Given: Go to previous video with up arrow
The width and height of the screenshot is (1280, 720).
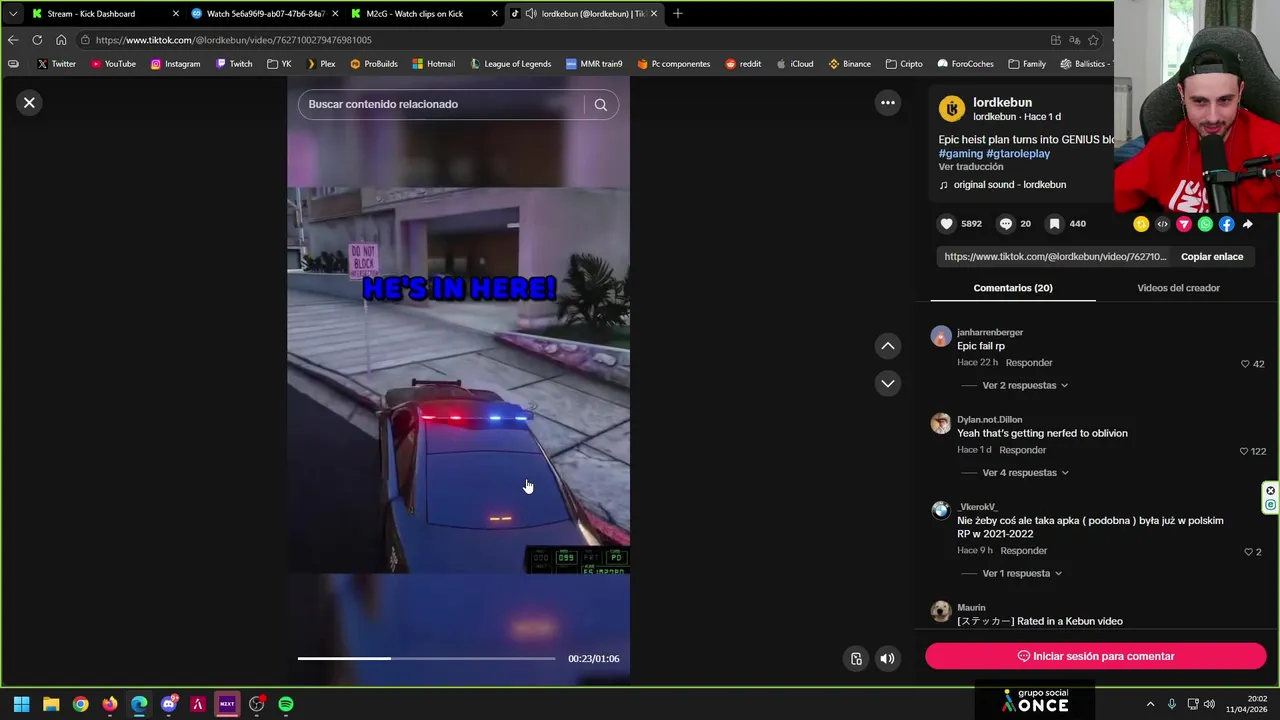Looking at the screenshot, I should (887, 345).
